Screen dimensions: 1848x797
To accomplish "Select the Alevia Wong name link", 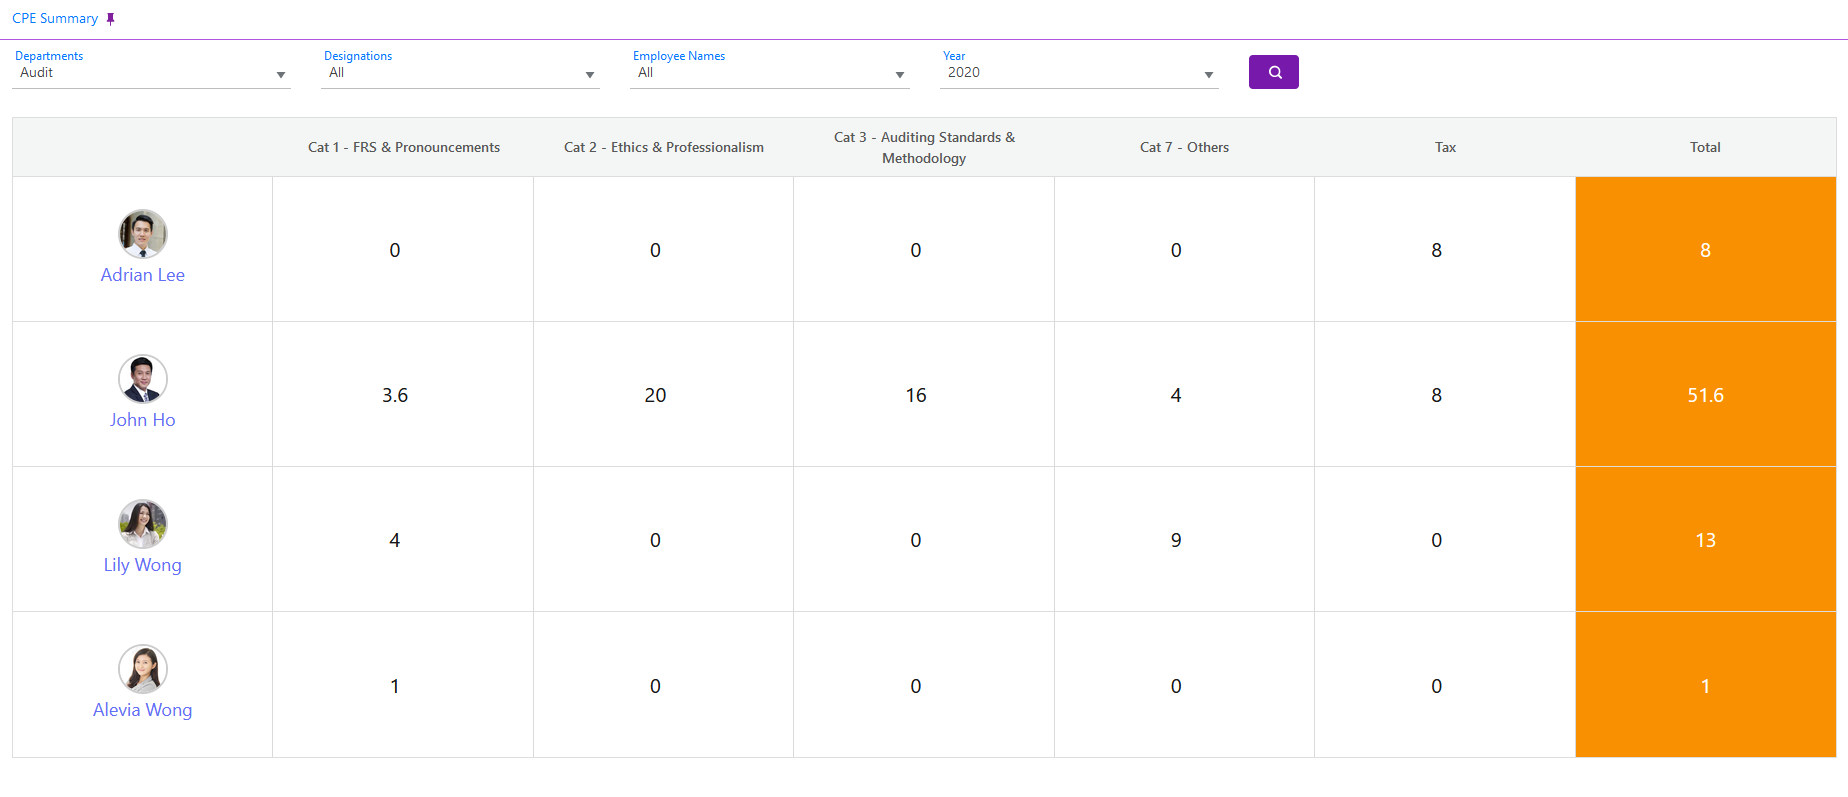I will [143, 710].
